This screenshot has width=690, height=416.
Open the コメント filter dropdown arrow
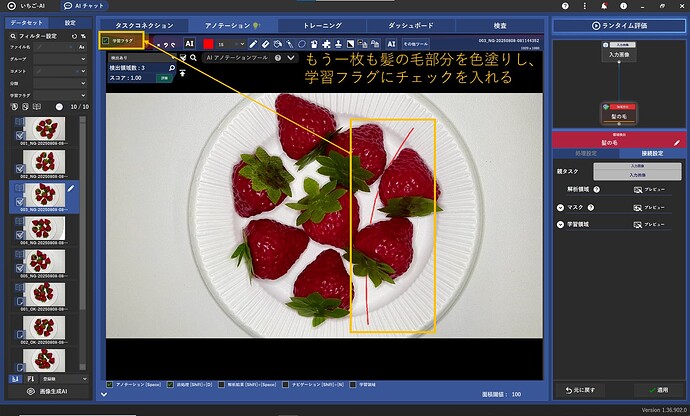83,71
